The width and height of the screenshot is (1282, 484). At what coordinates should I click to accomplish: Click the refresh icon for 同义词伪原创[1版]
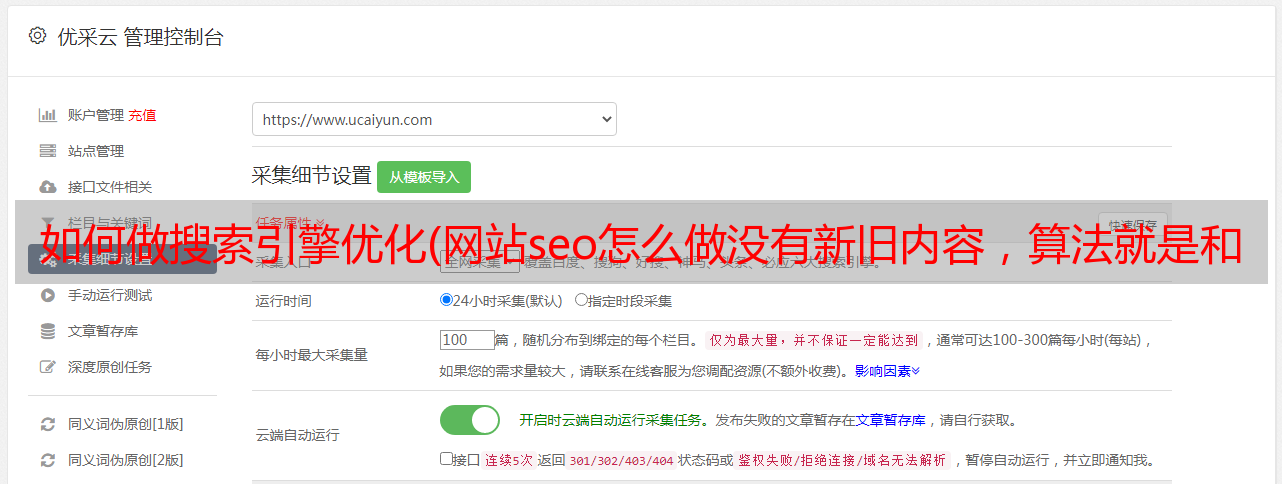47,424
